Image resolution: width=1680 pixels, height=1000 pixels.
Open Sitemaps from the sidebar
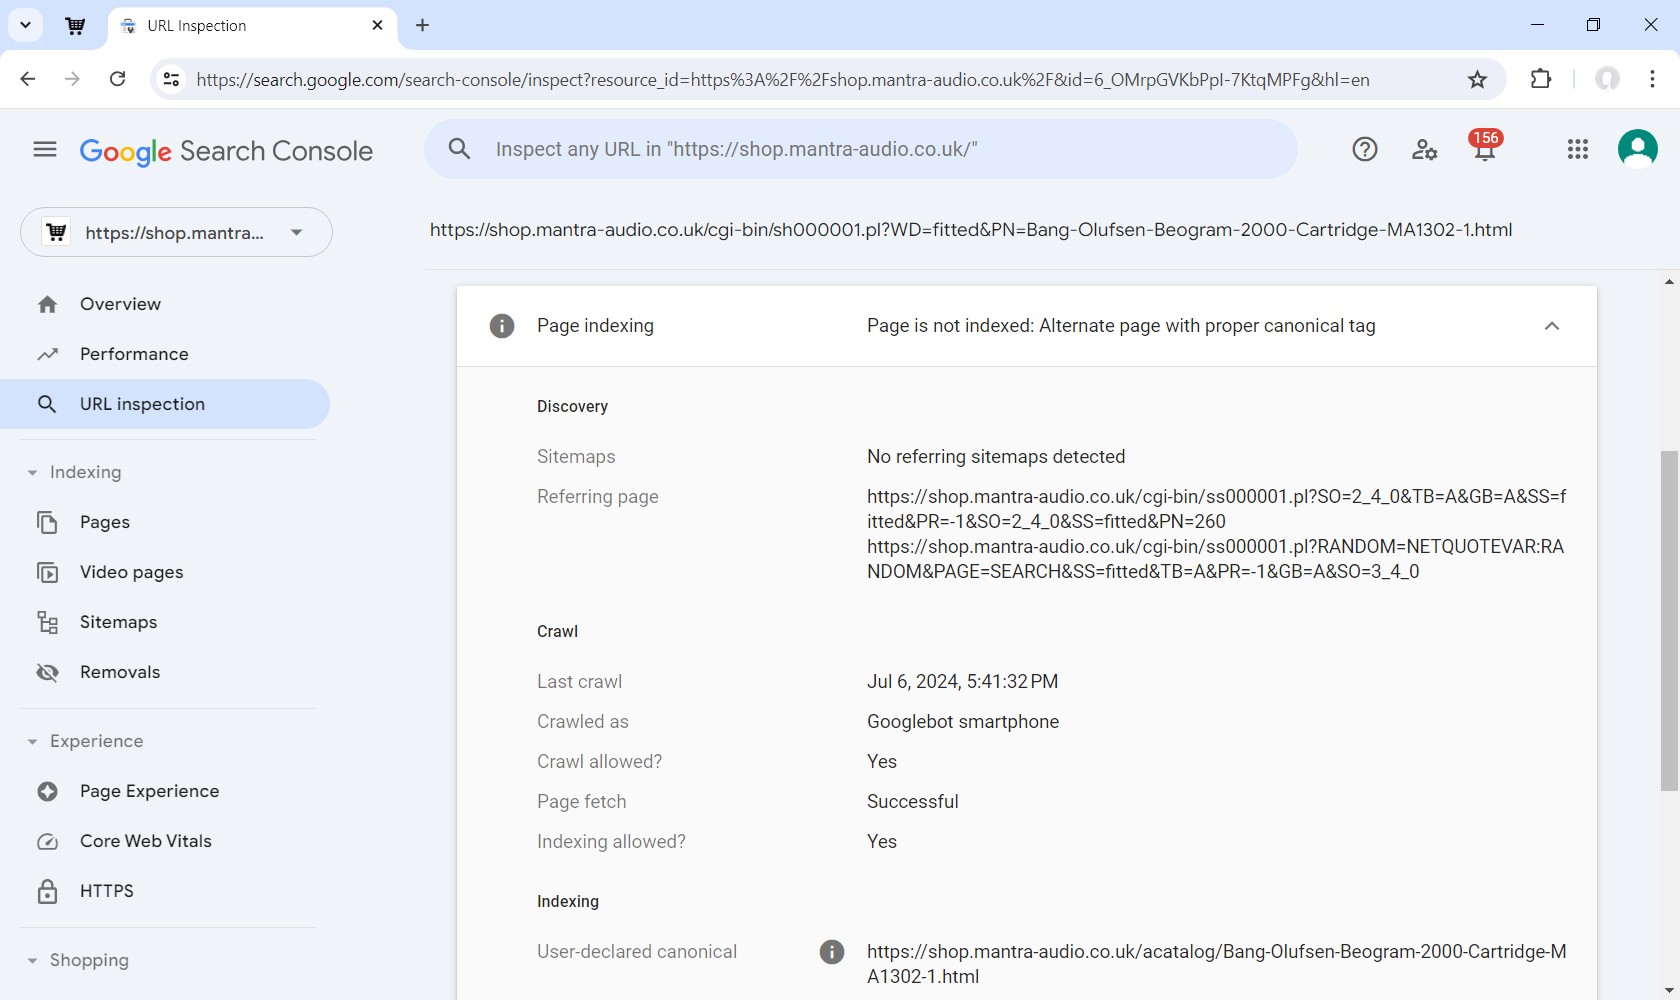(x=118, y=622)
